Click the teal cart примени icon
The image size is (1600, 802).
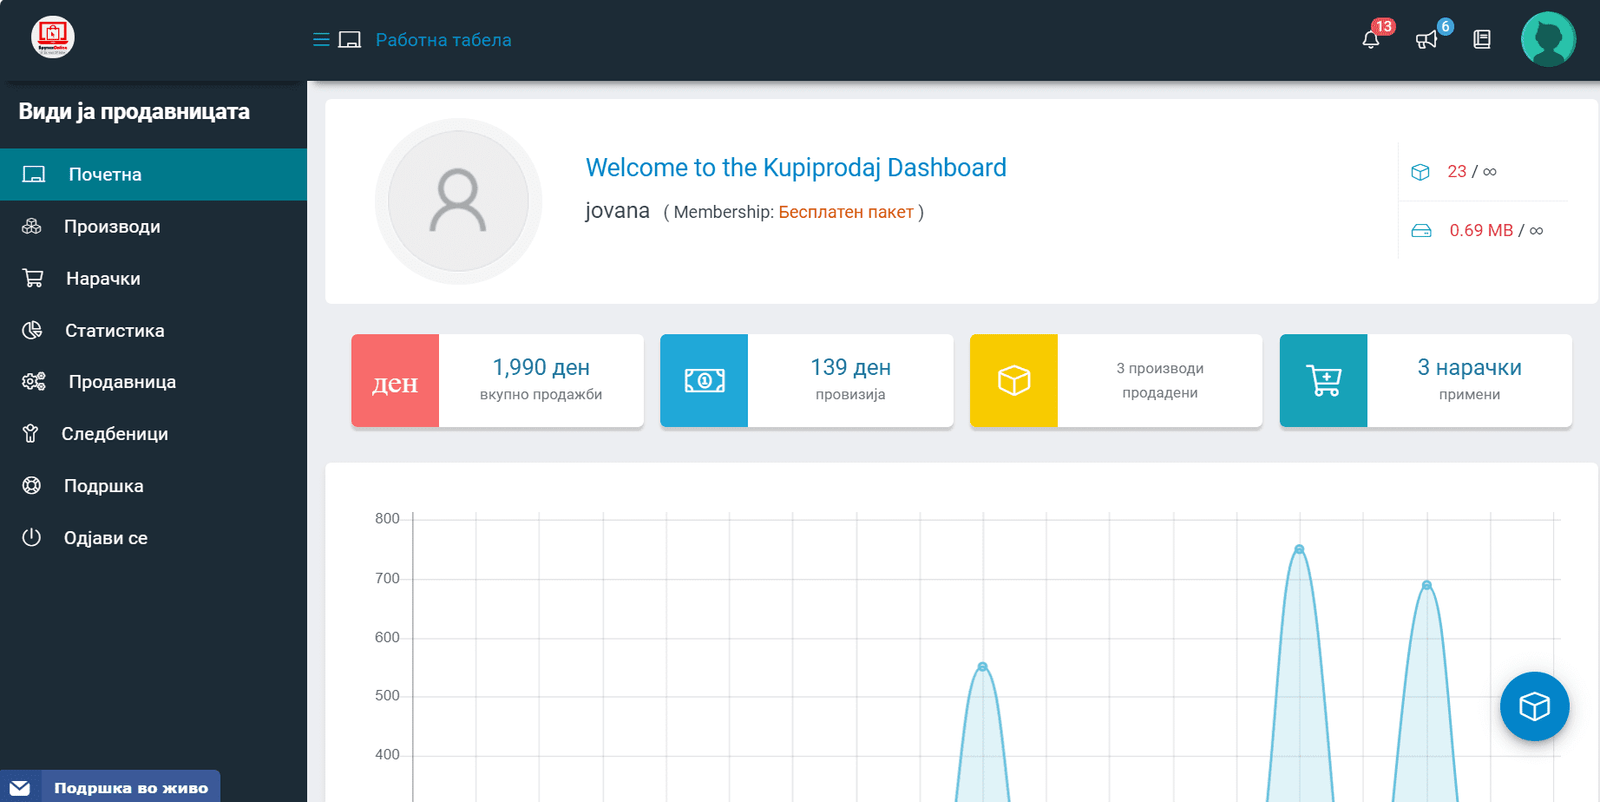tap(1323, 381)
